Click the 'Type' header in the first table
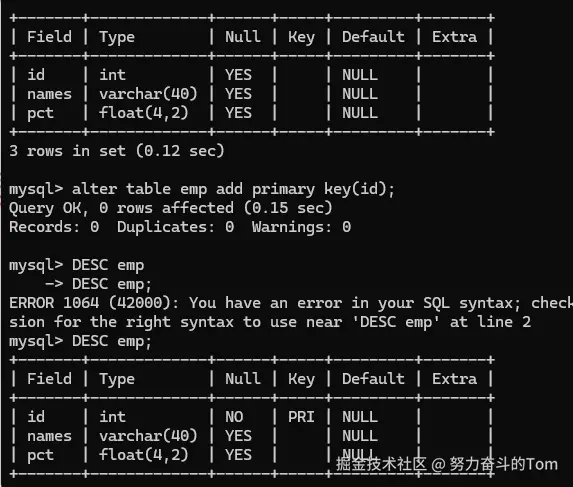The width and height of the screenshot is (573, 487). [x=117, y=37]
